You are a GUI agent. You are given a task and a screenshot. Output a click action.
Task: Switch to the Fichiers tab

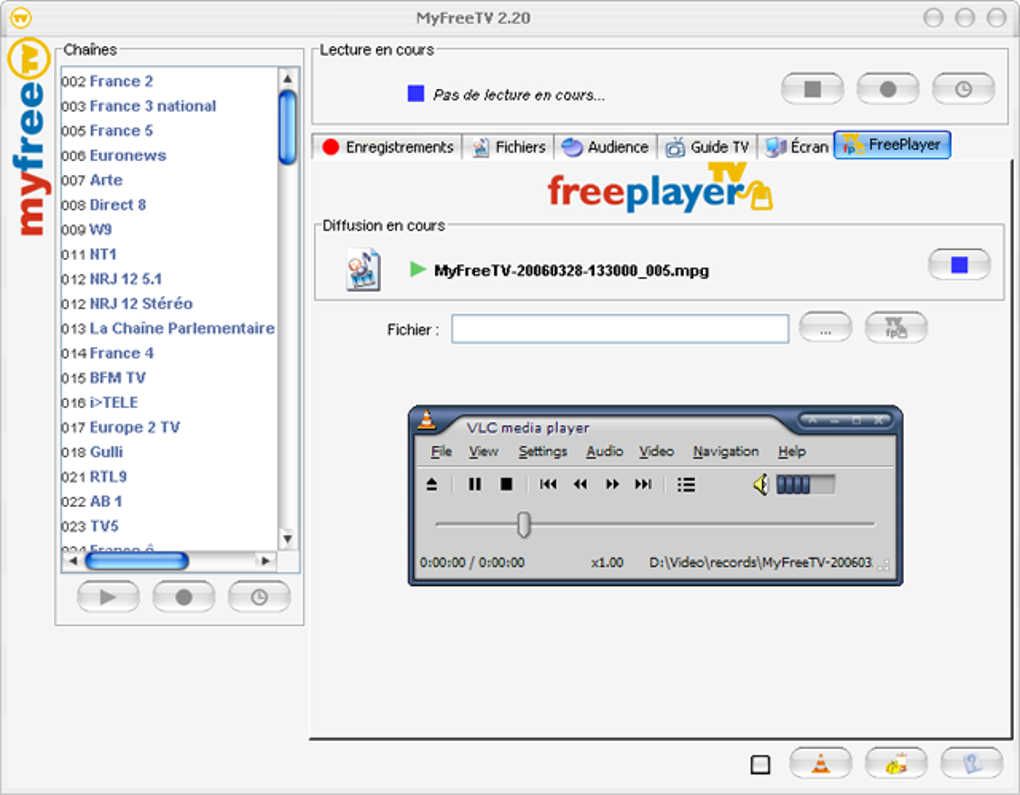coord(509,147)
